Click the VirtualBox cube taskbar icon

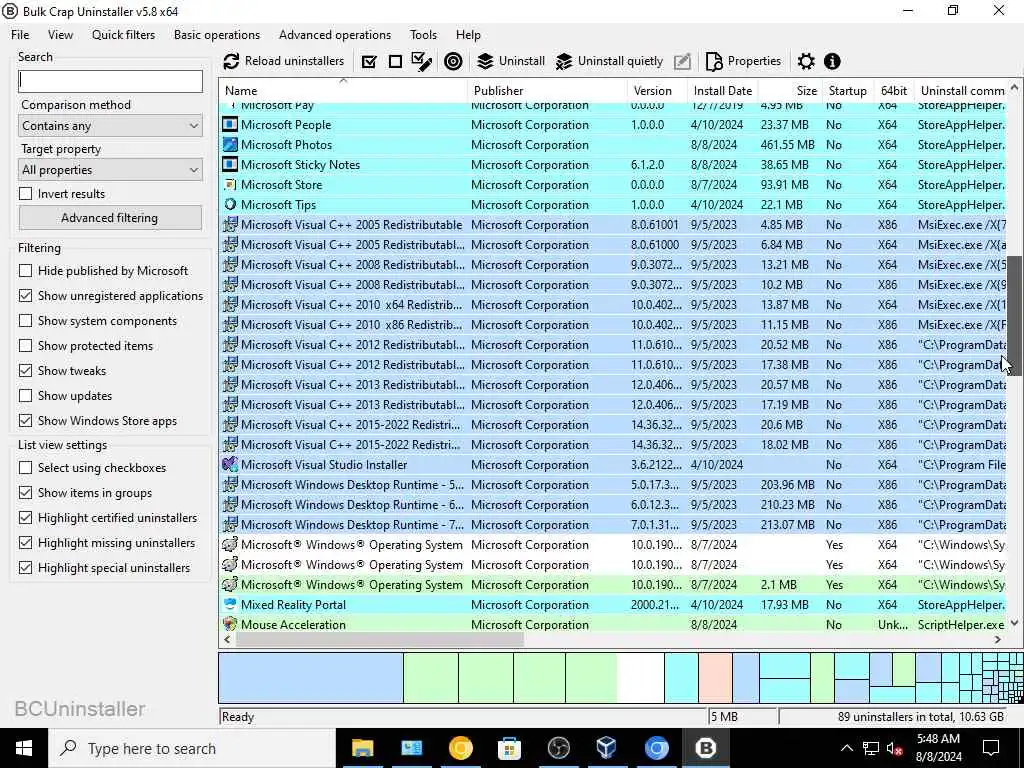(607, 748)
